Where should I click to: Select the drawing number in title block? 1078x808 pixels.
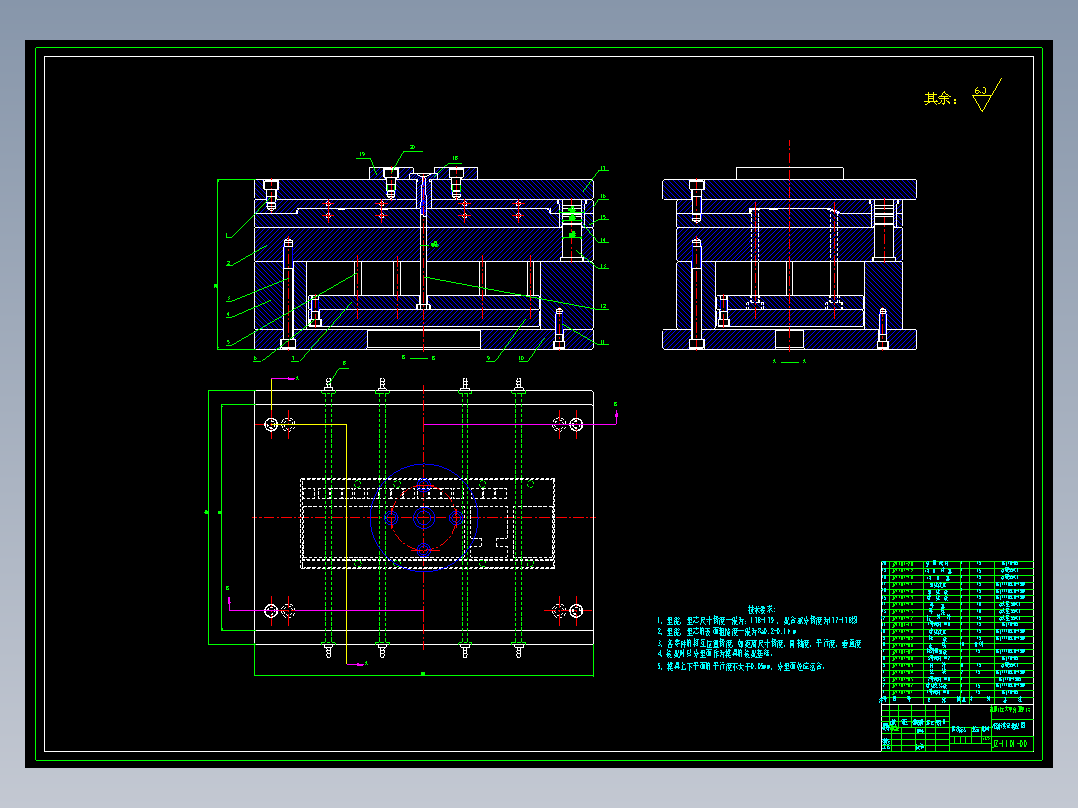pyautogui.click(x=1011, y=744)
